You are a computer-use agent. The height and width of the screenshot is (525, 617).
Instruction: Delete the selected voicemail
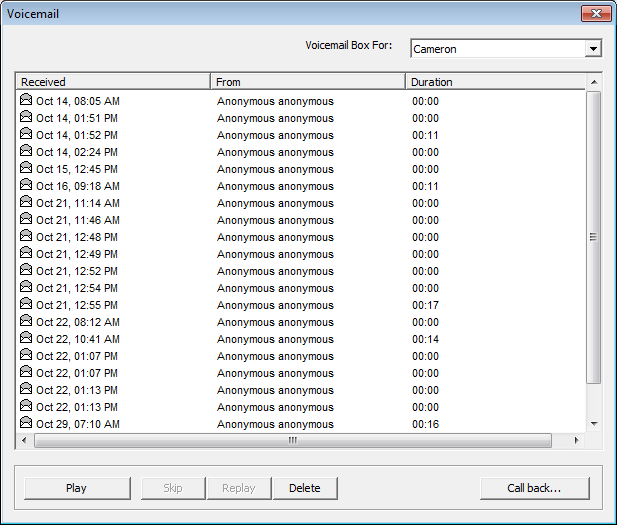coord(305,488)
